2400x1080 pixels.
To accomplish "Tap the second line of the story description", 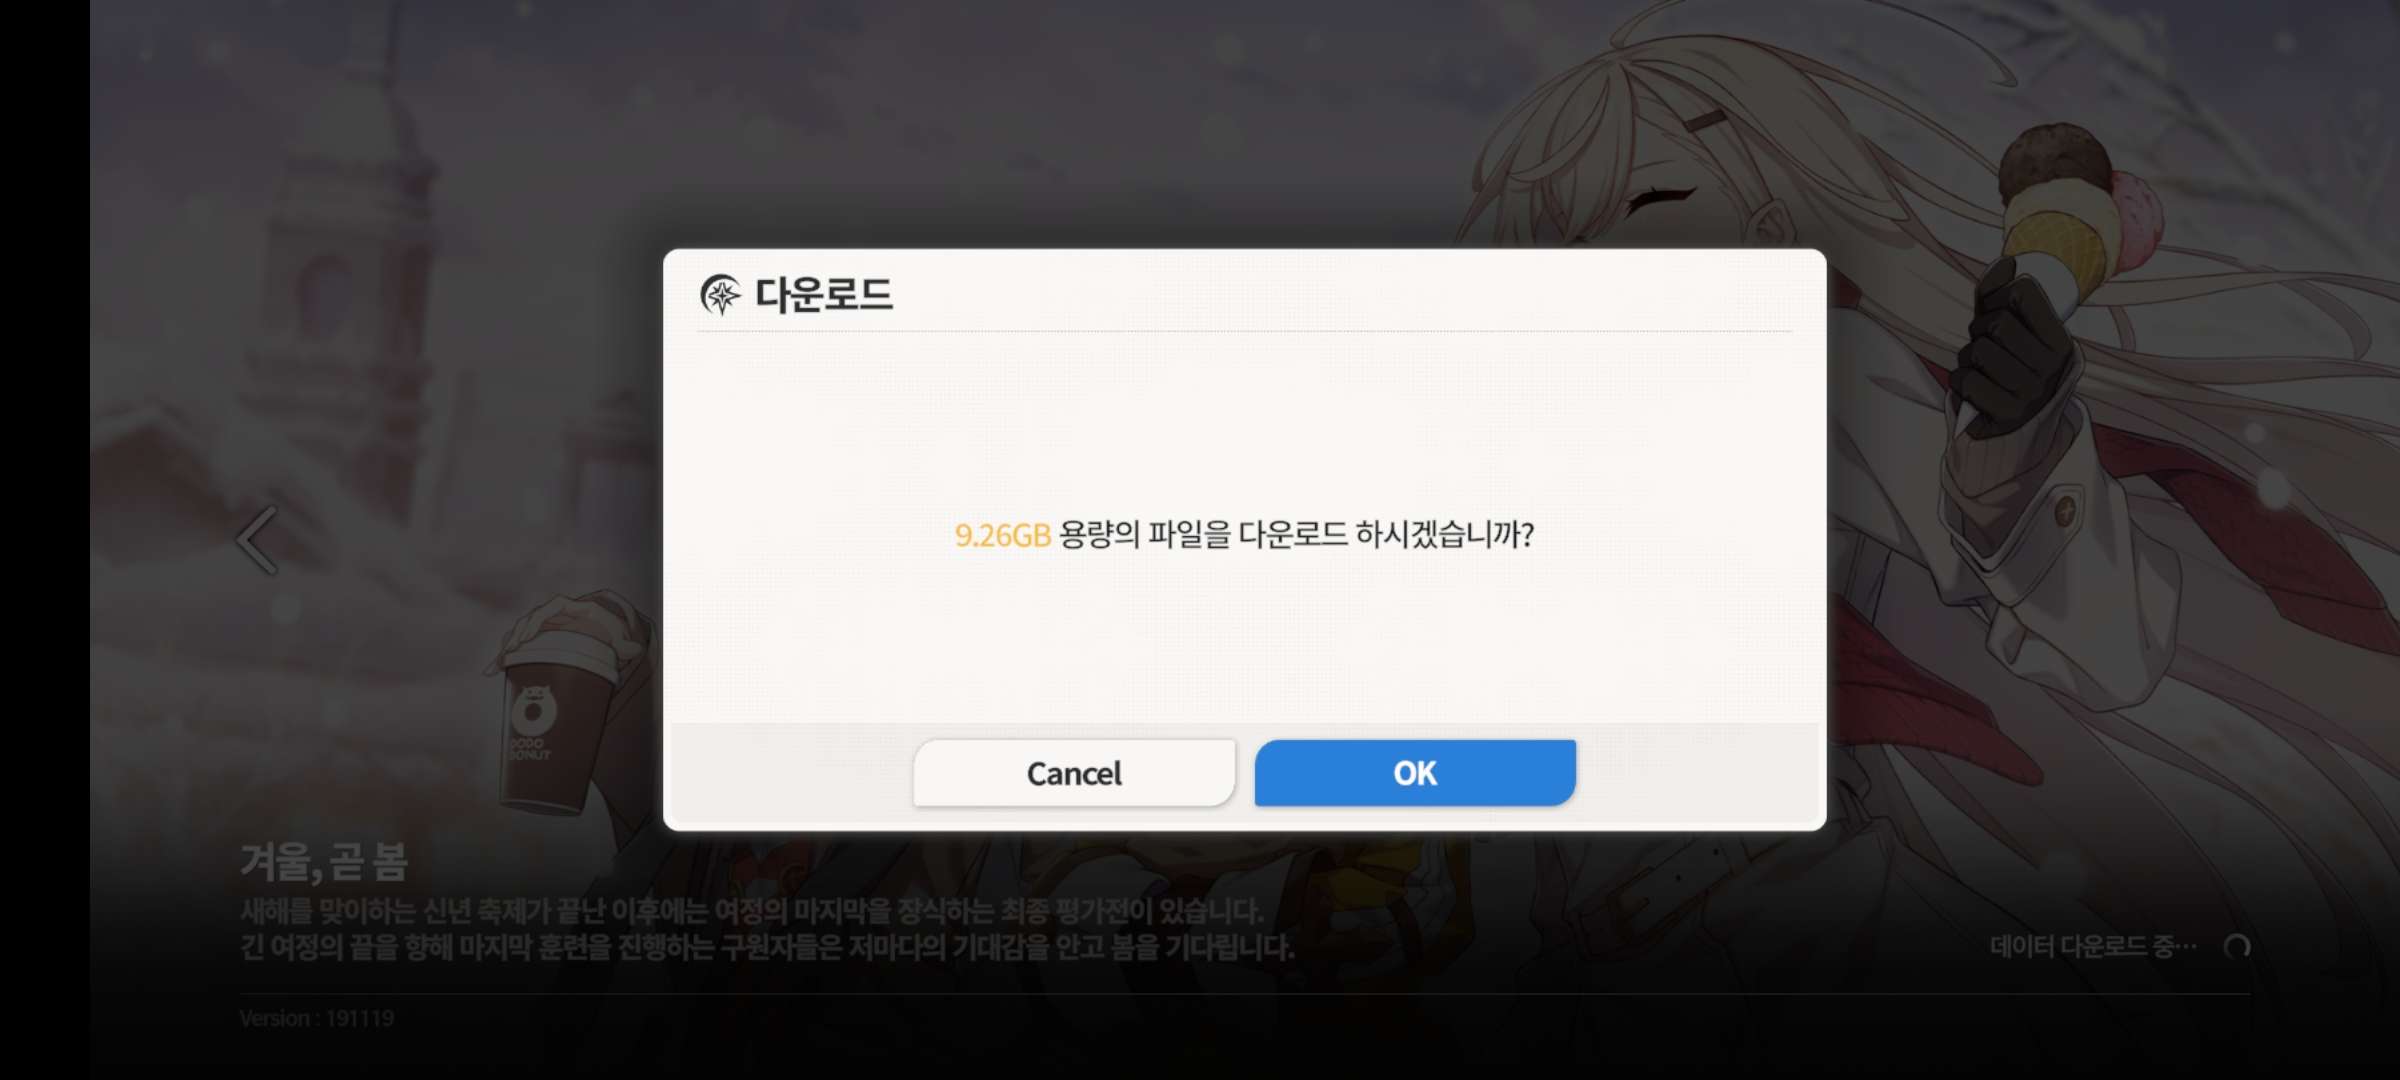I will pyautogui.click(x=767, y=947).
